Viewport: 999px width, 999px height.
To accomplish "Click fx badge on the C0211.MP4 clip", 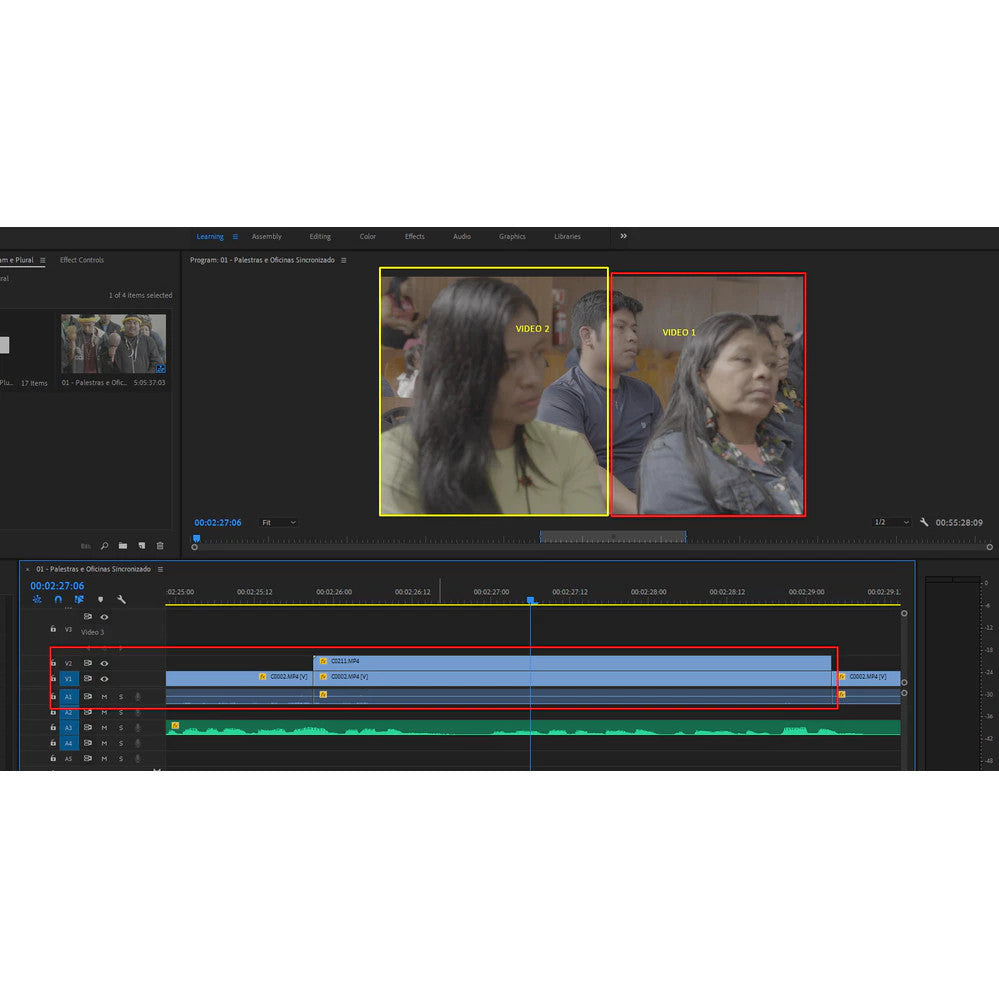I will (323, 661).
